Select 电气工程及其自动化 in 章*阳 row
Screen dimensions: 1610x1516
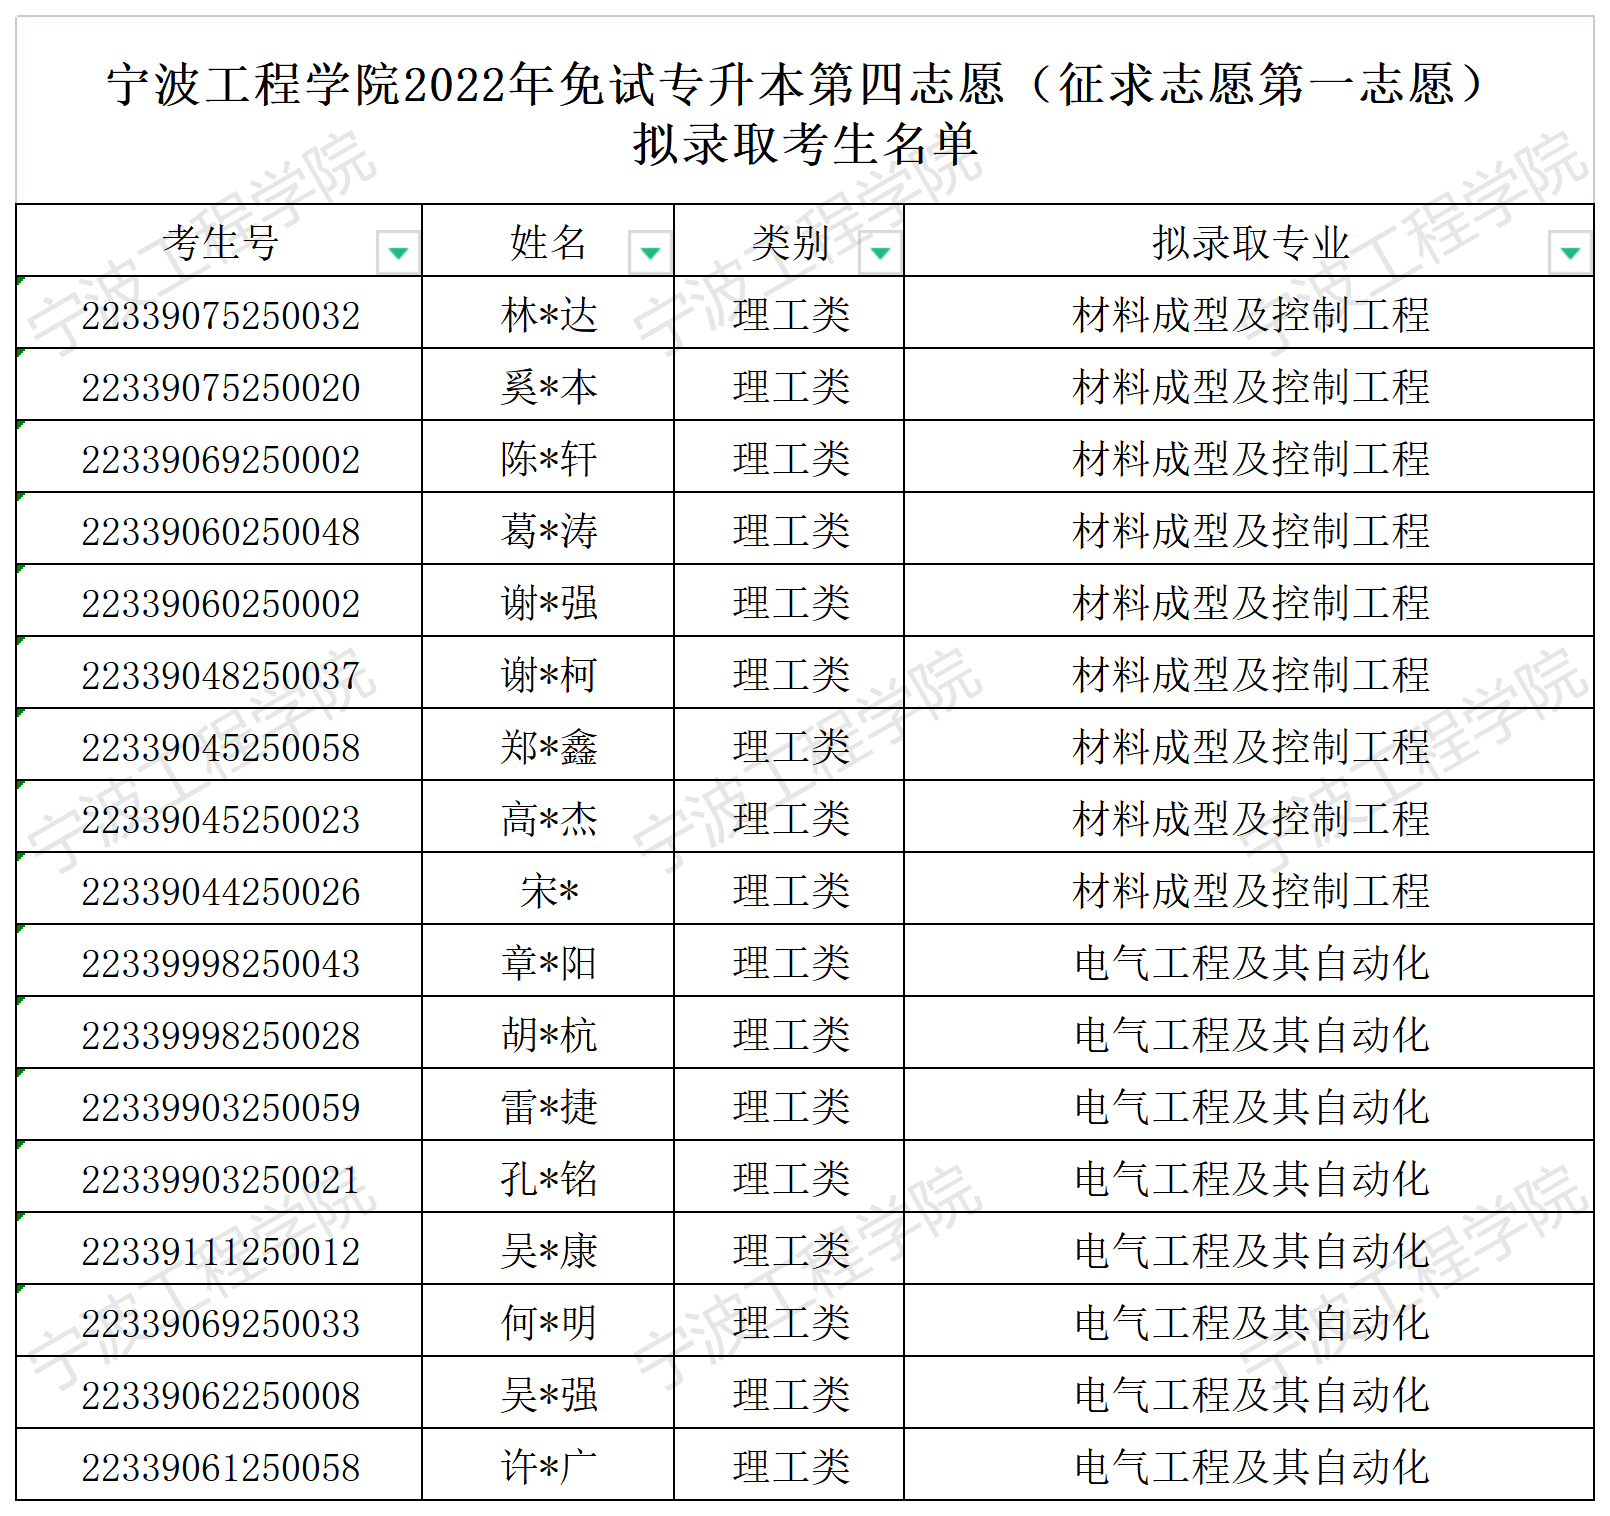coord(1249,961)
